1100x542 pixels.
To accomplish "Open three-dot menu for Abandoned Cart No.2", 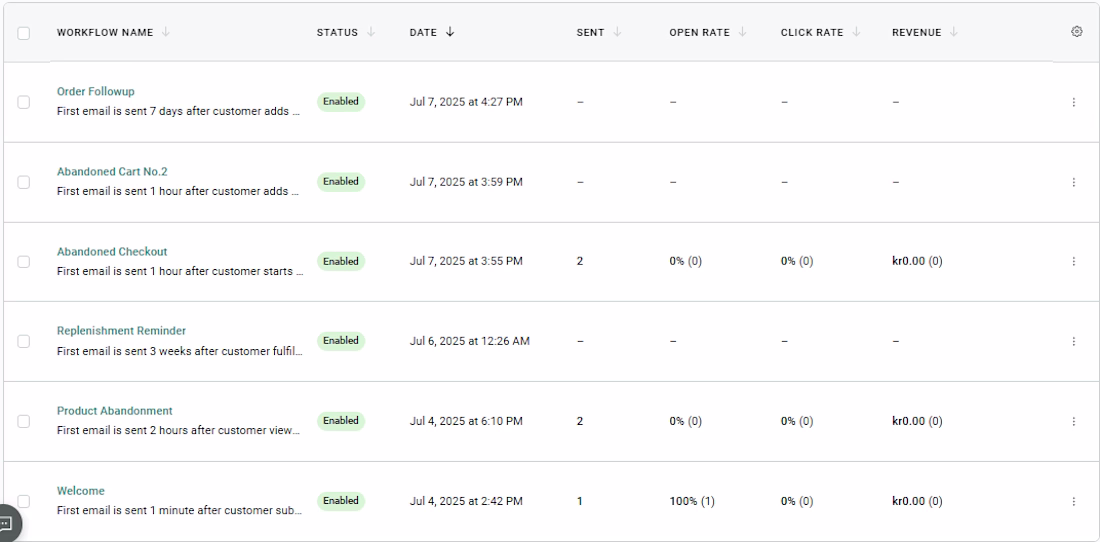I will pyautogui.click(x=1074, y=182).
